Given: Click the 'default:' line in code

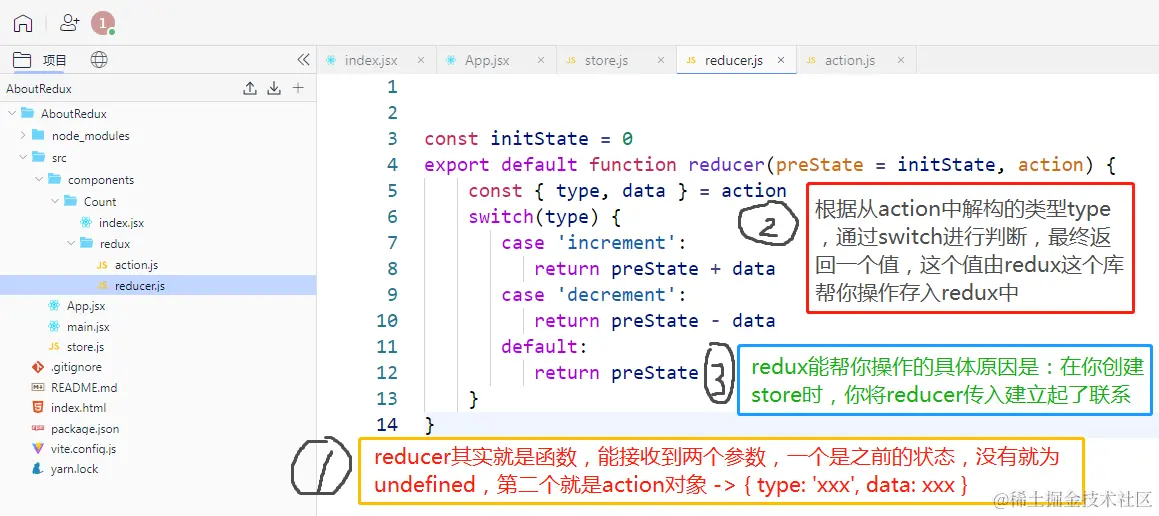Looking at the screenshot, I should pos(545,346).
